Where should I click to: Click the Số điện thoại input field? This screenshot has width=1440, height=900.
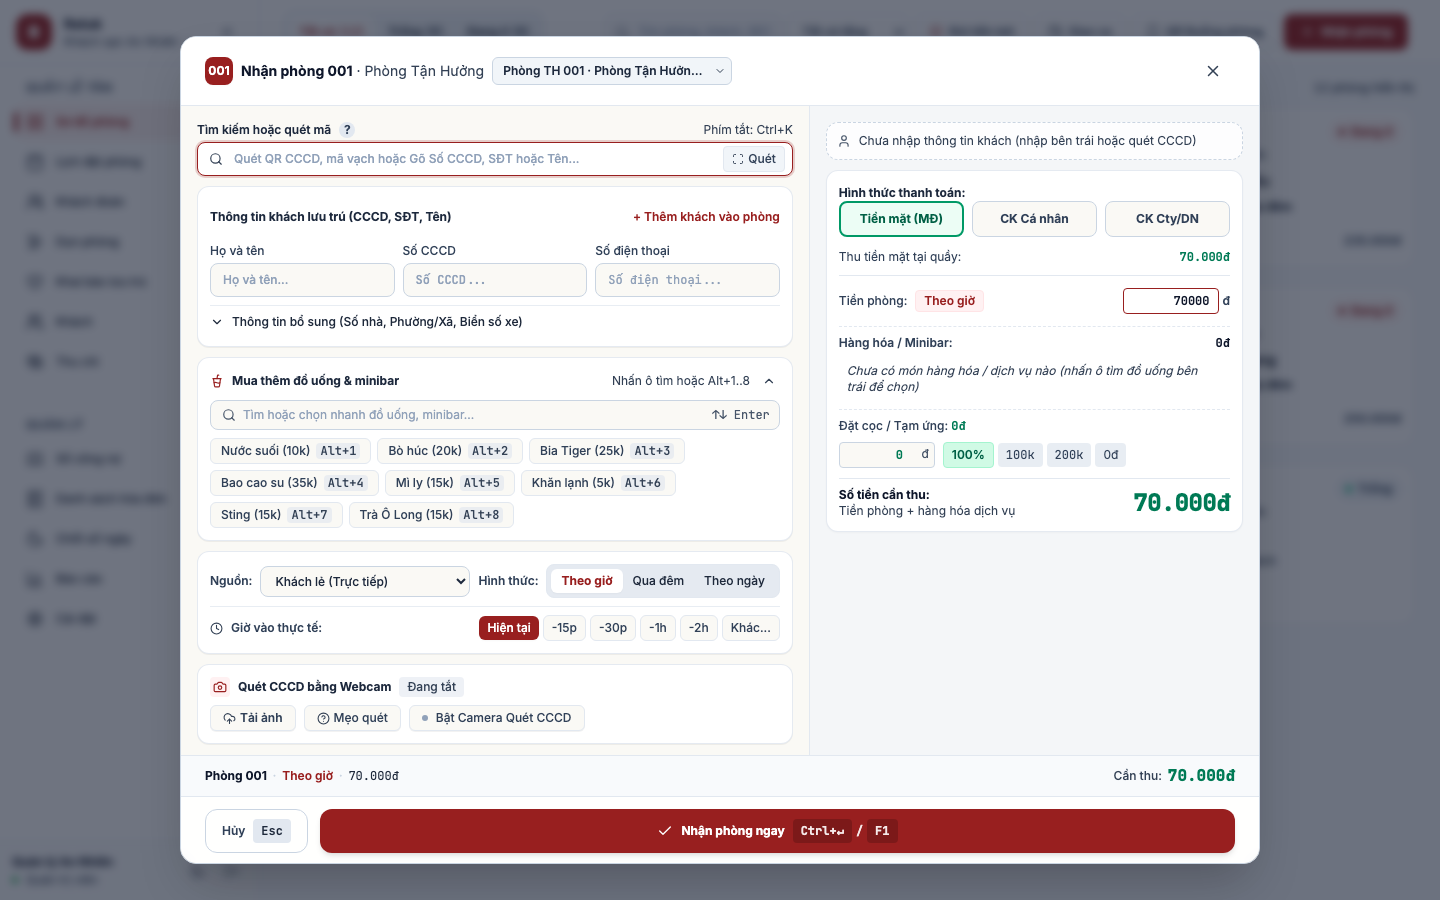[687, 280]
